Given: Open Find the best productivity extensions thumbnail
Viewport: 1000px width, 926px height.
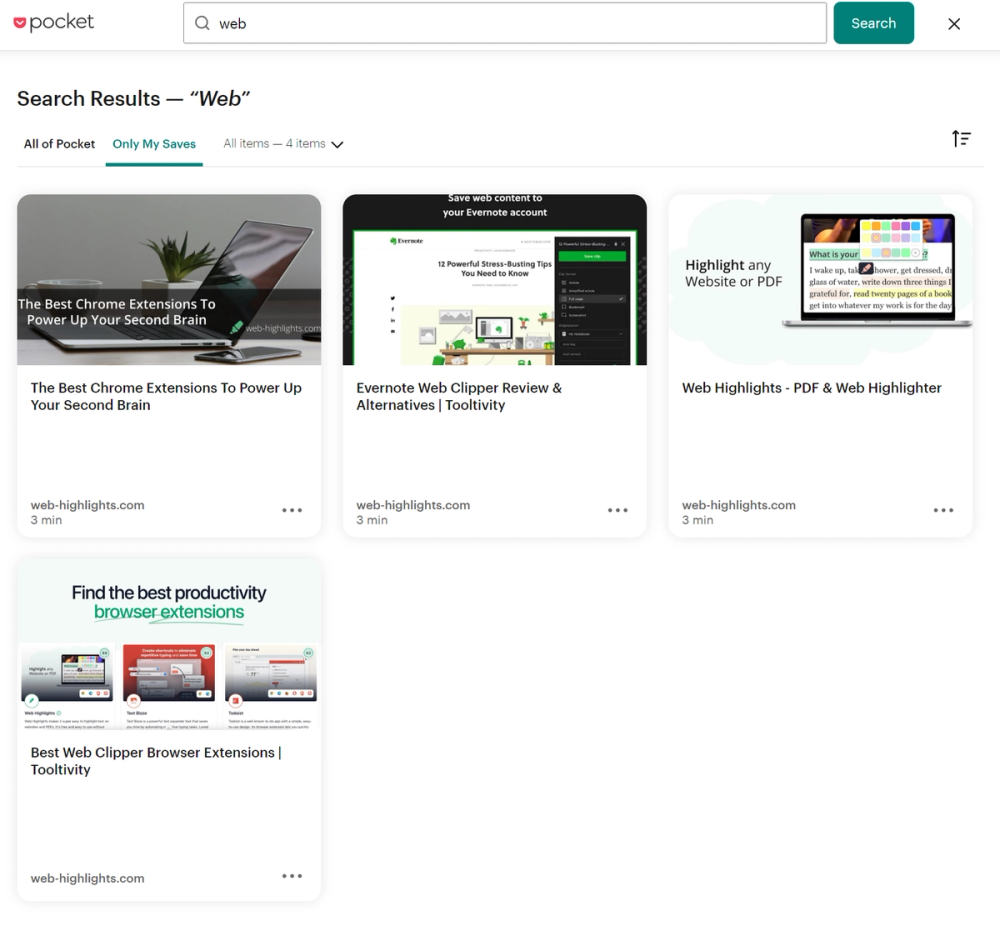Looking at the screenshot, I should [x=169, y=644].
